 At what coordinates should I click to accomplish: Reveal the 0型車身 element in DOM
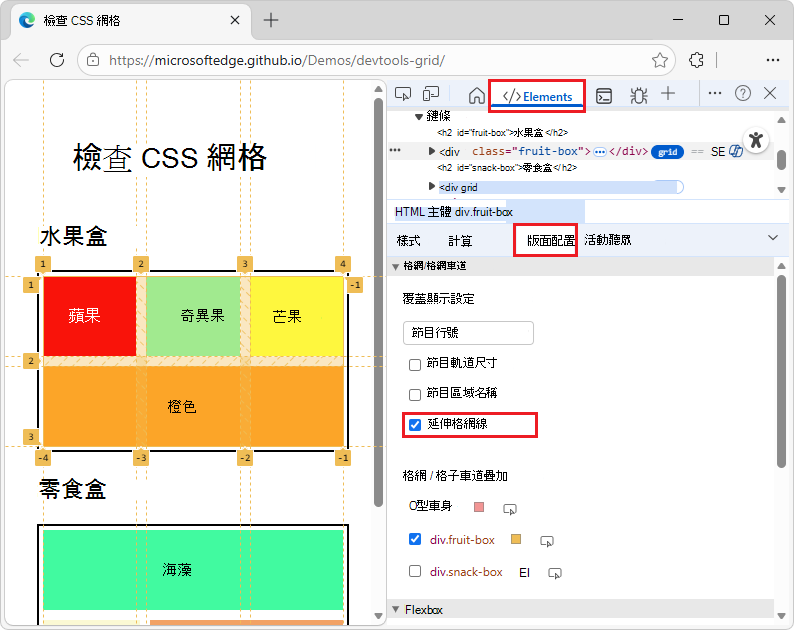click(x=509, y=509)
